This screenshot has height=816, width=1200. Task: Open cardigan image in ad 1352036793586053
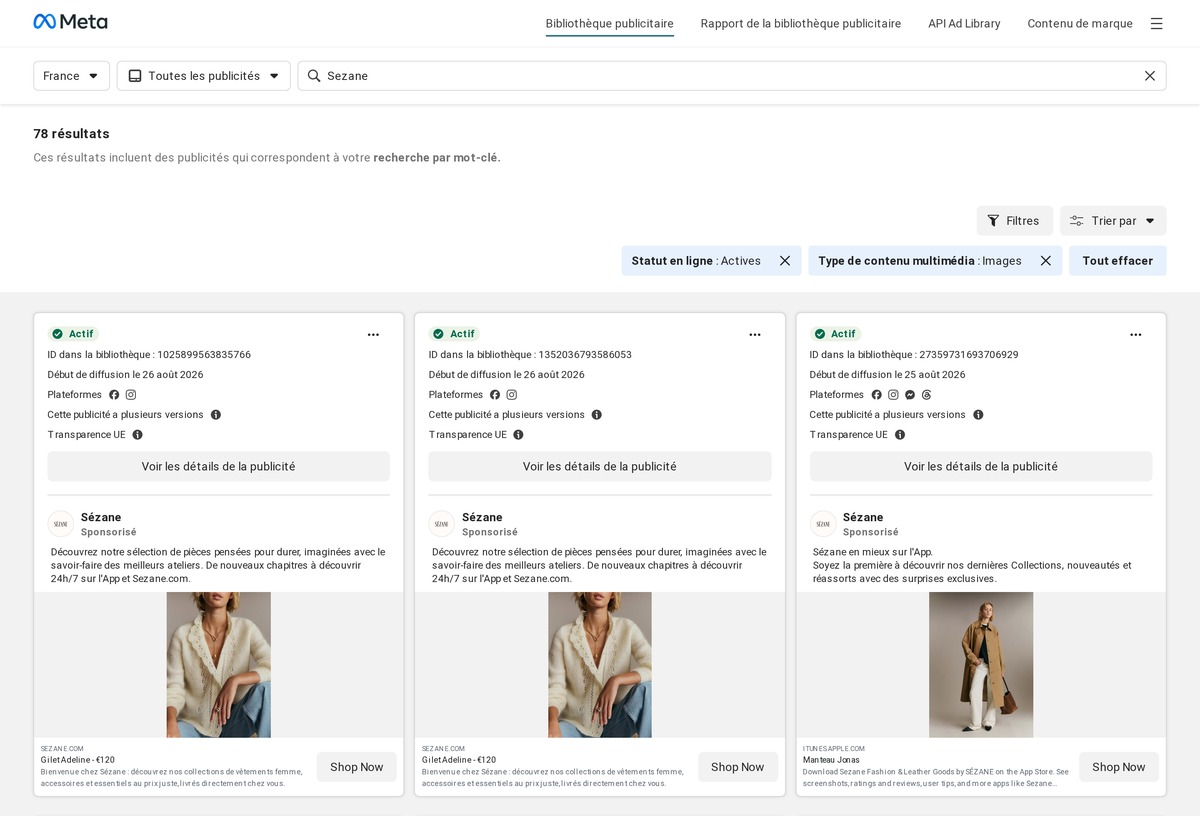pyautogui.click(x=600, y=665)
